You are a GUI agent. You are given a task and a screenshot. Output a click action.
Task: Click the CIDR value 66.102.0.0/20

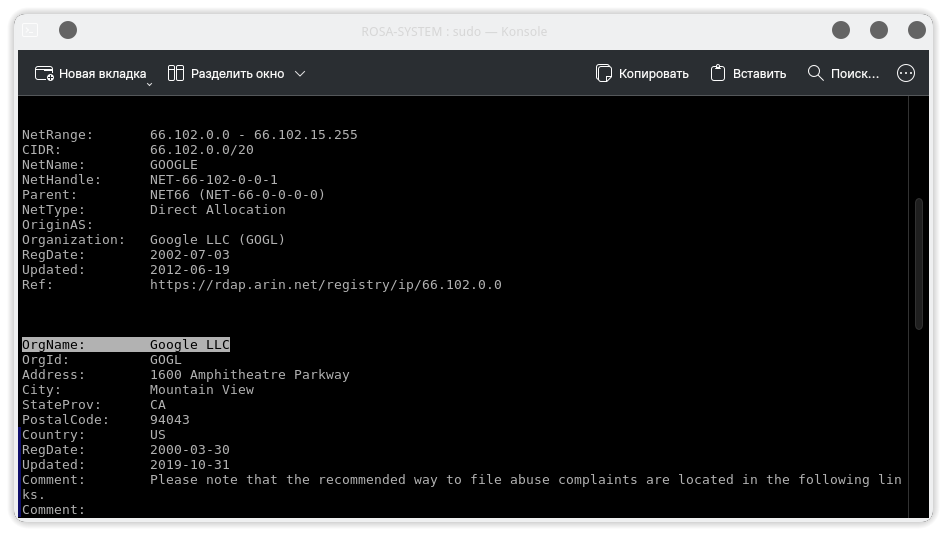202,150
